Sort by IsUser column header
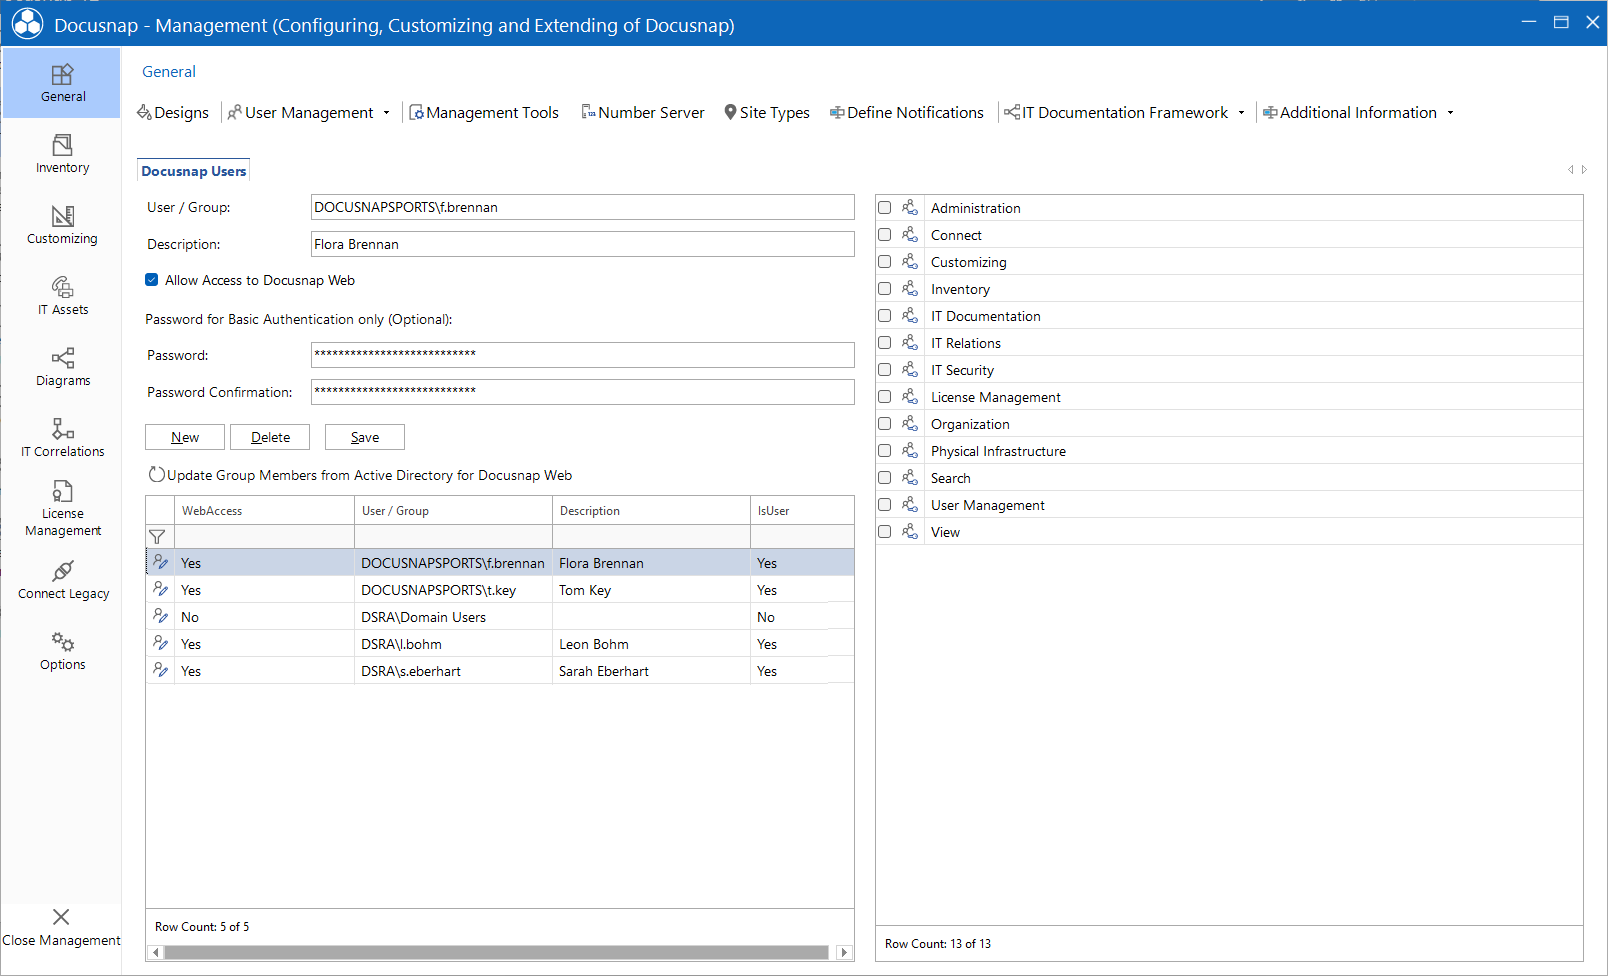This screenshot has height=976, width=1608. click(802, 511)
